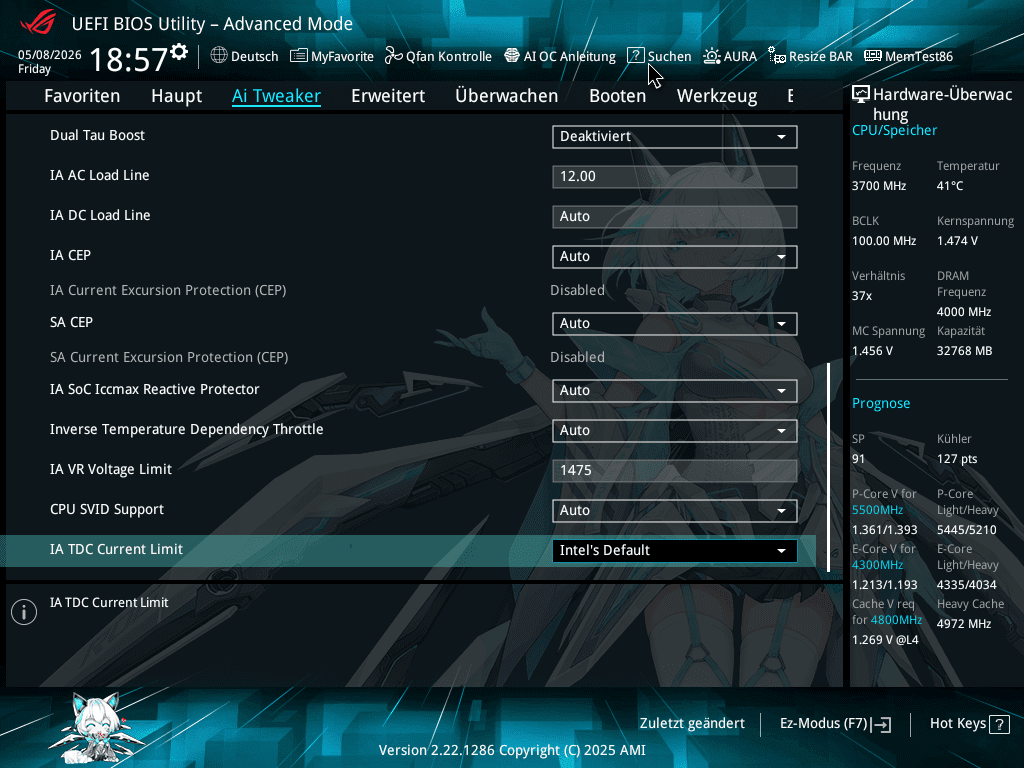The width and height of the screenshot is (1024, 768).
Task: Select the IA AC Load Line label
Action: pyautogui.click(x=99, y=175)
